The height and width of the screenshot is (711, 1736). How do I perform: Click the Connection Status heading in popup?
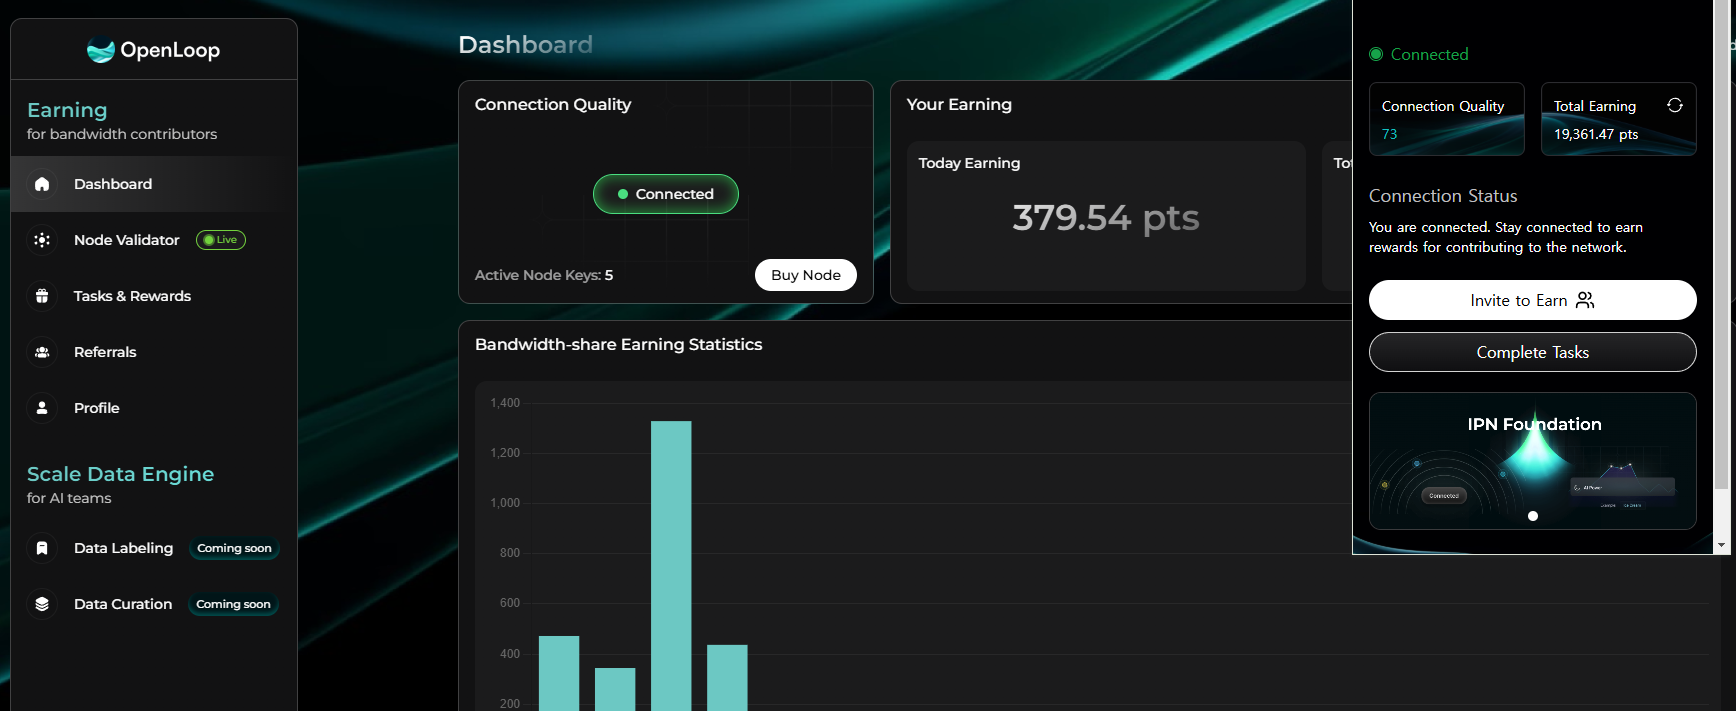(x=1443, y=196)
